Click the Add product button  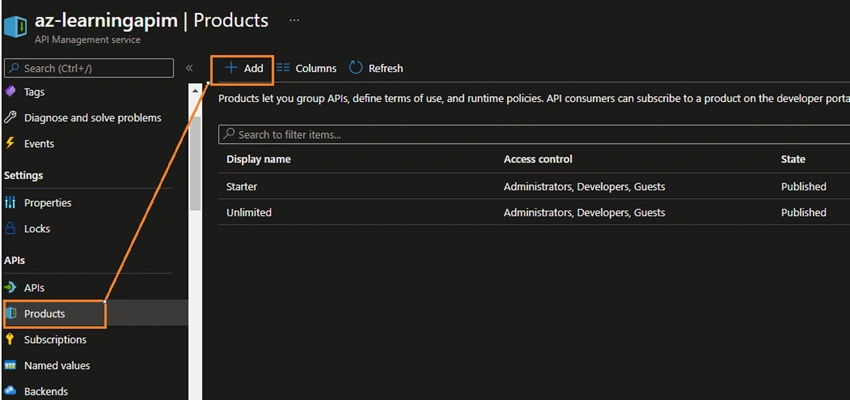tap(243, 68)
